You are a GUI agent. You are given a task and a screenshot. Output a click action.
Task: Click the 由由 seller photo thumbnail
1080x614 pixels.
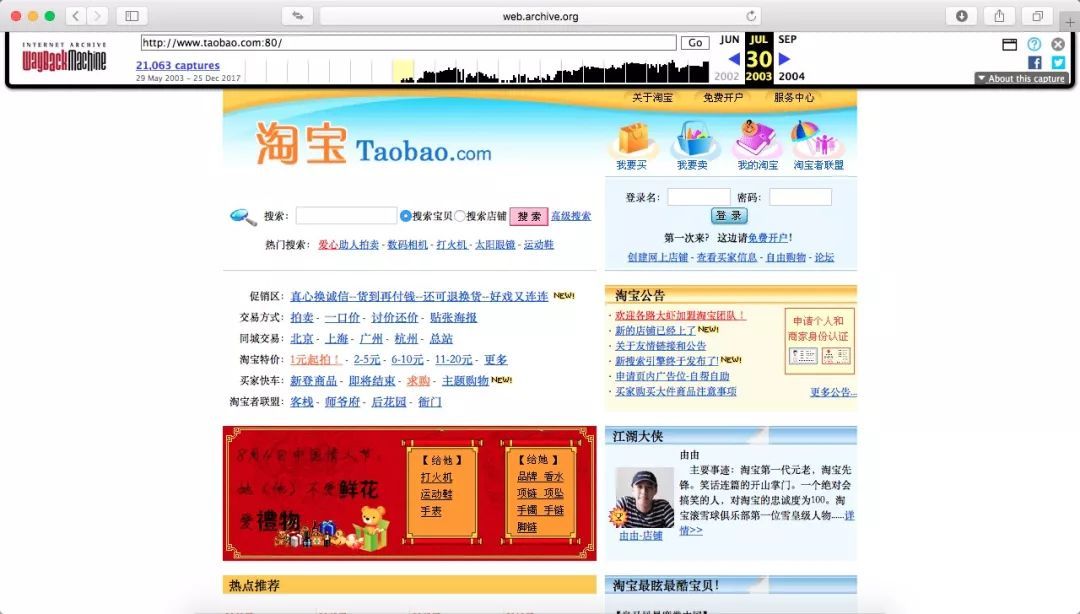click(645, 498)
